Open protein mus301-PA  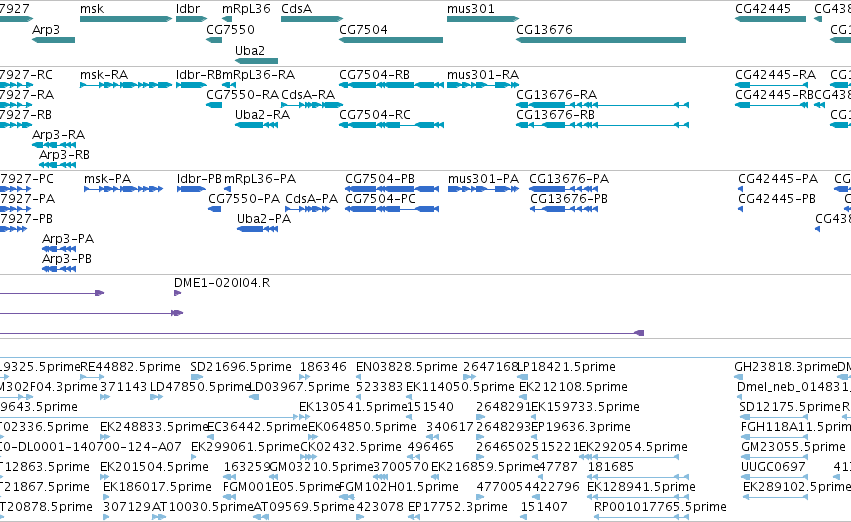(x=483, y=189)
